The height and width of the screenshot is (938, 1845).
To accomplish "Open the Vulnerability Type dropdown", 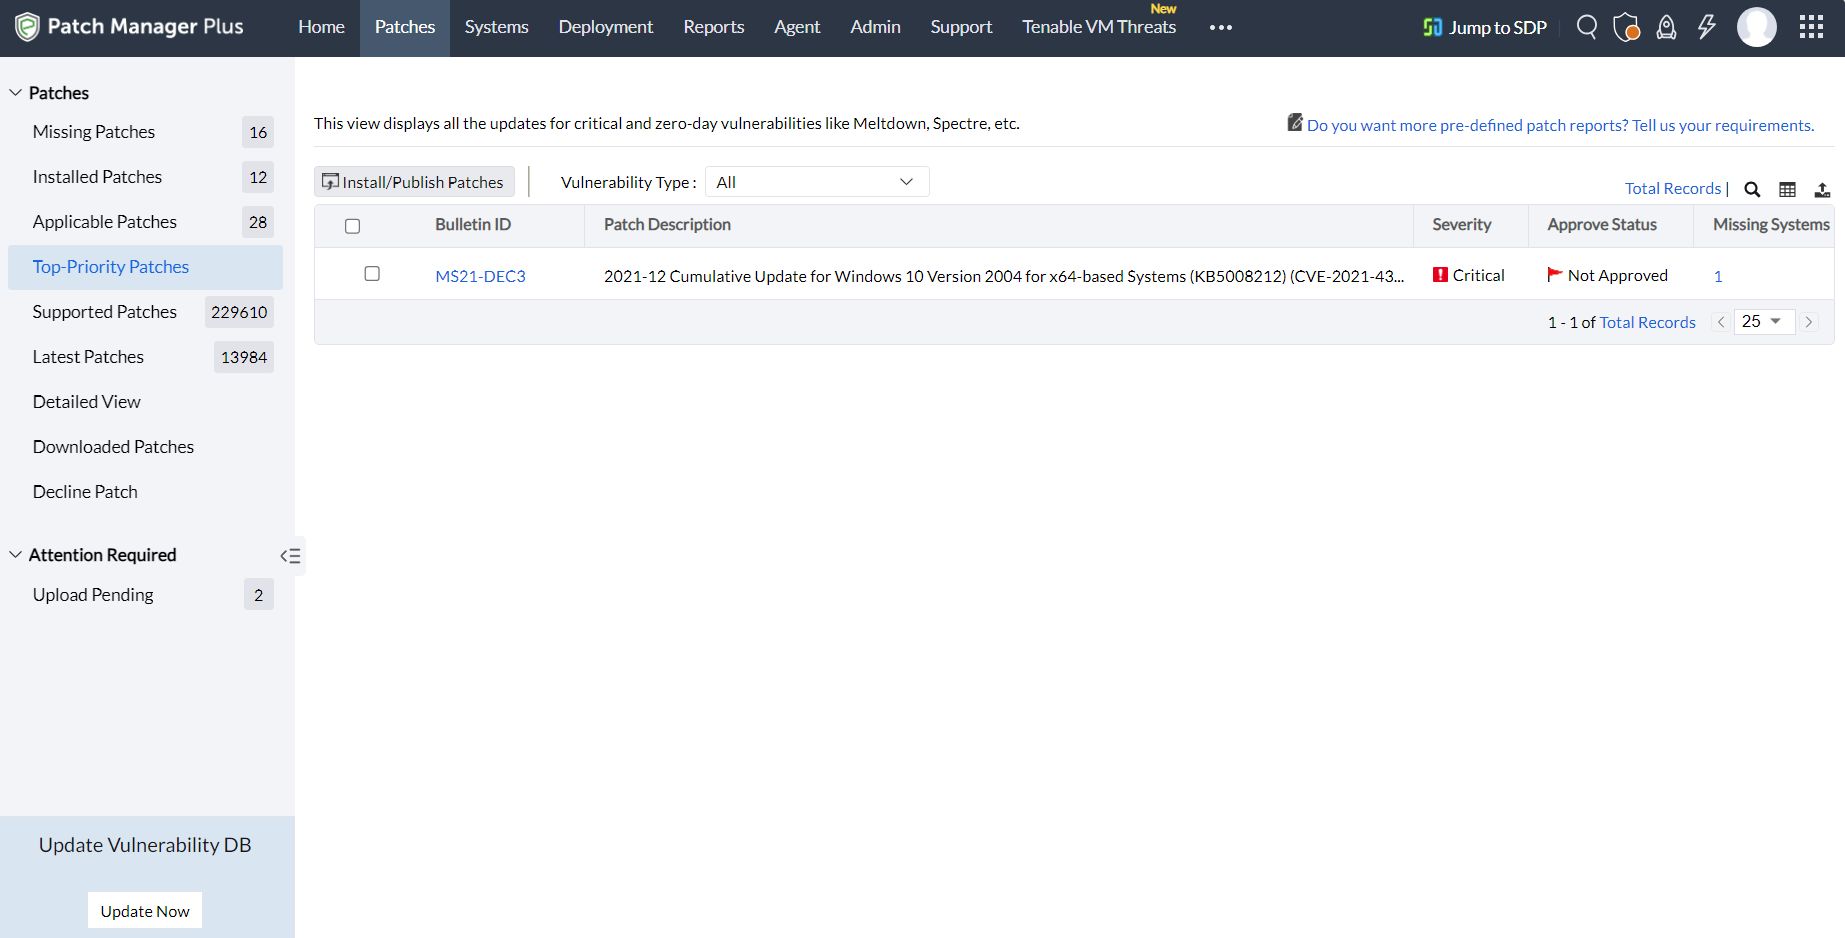I will pyautogui.click(x=817, y=182).
